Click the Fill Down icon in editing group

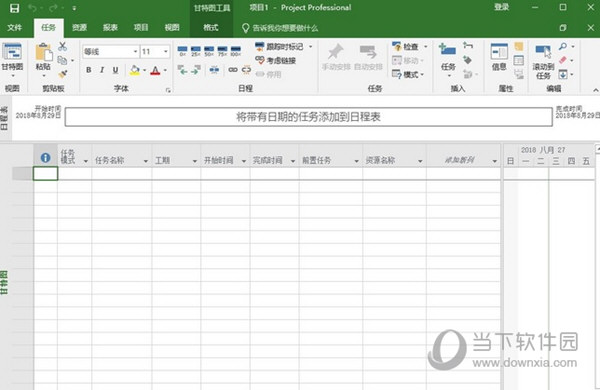pos(562,74)
